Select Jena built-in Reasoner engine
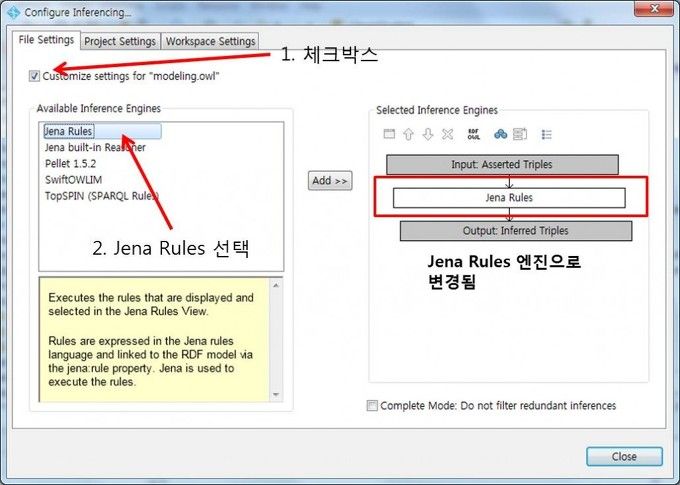Viewport: 680px width, 485px height. click(x=95, y=147)
